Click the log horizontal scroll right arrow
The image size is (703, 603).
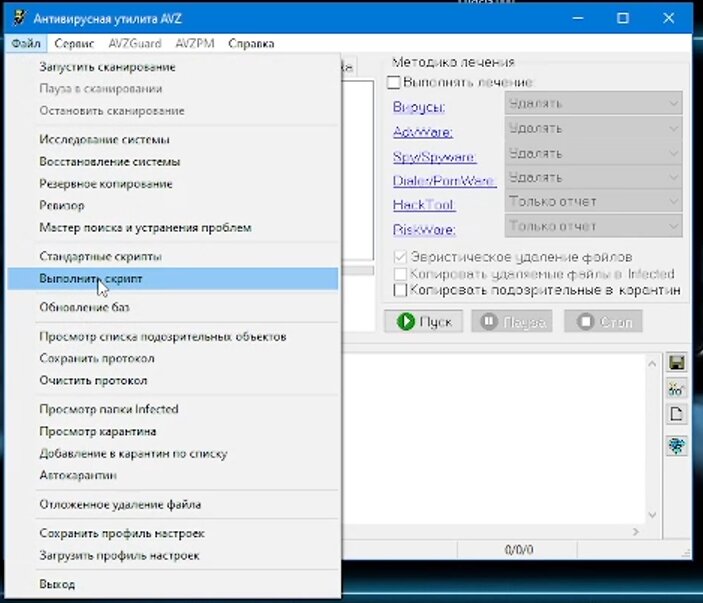(636, 532)
